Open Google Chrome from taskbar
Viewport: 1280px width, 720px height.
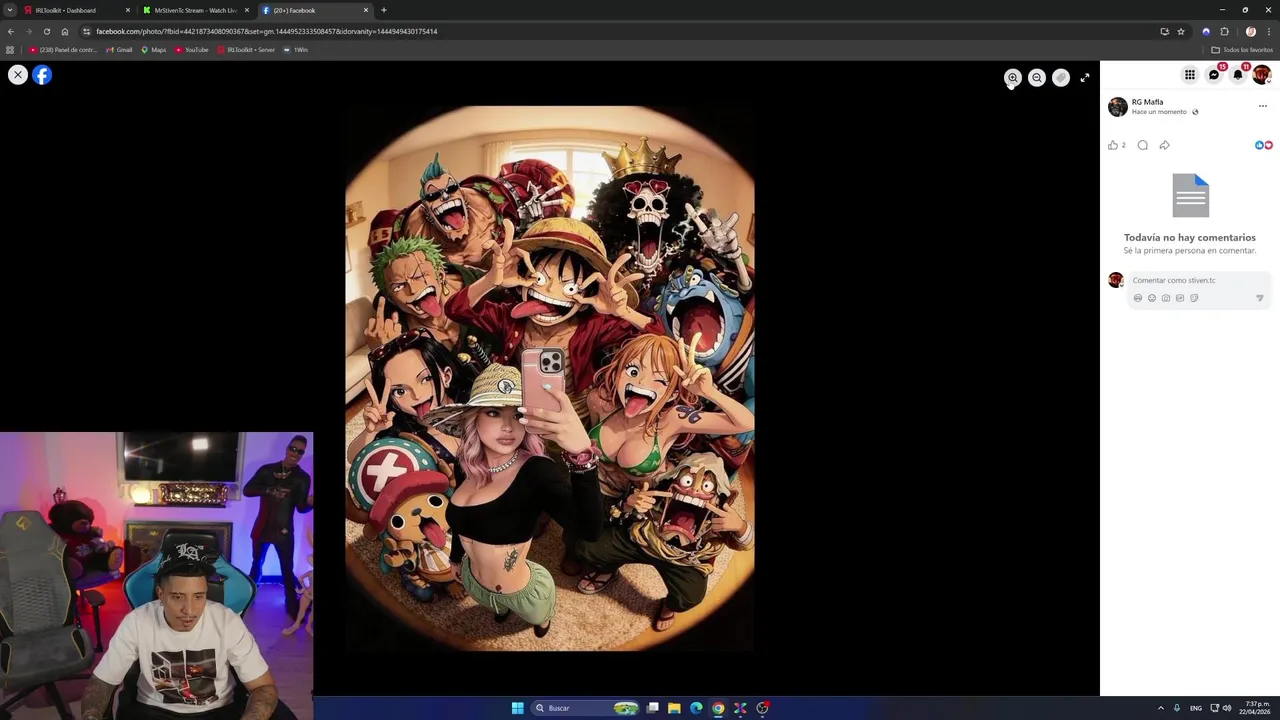coord(718,708)
